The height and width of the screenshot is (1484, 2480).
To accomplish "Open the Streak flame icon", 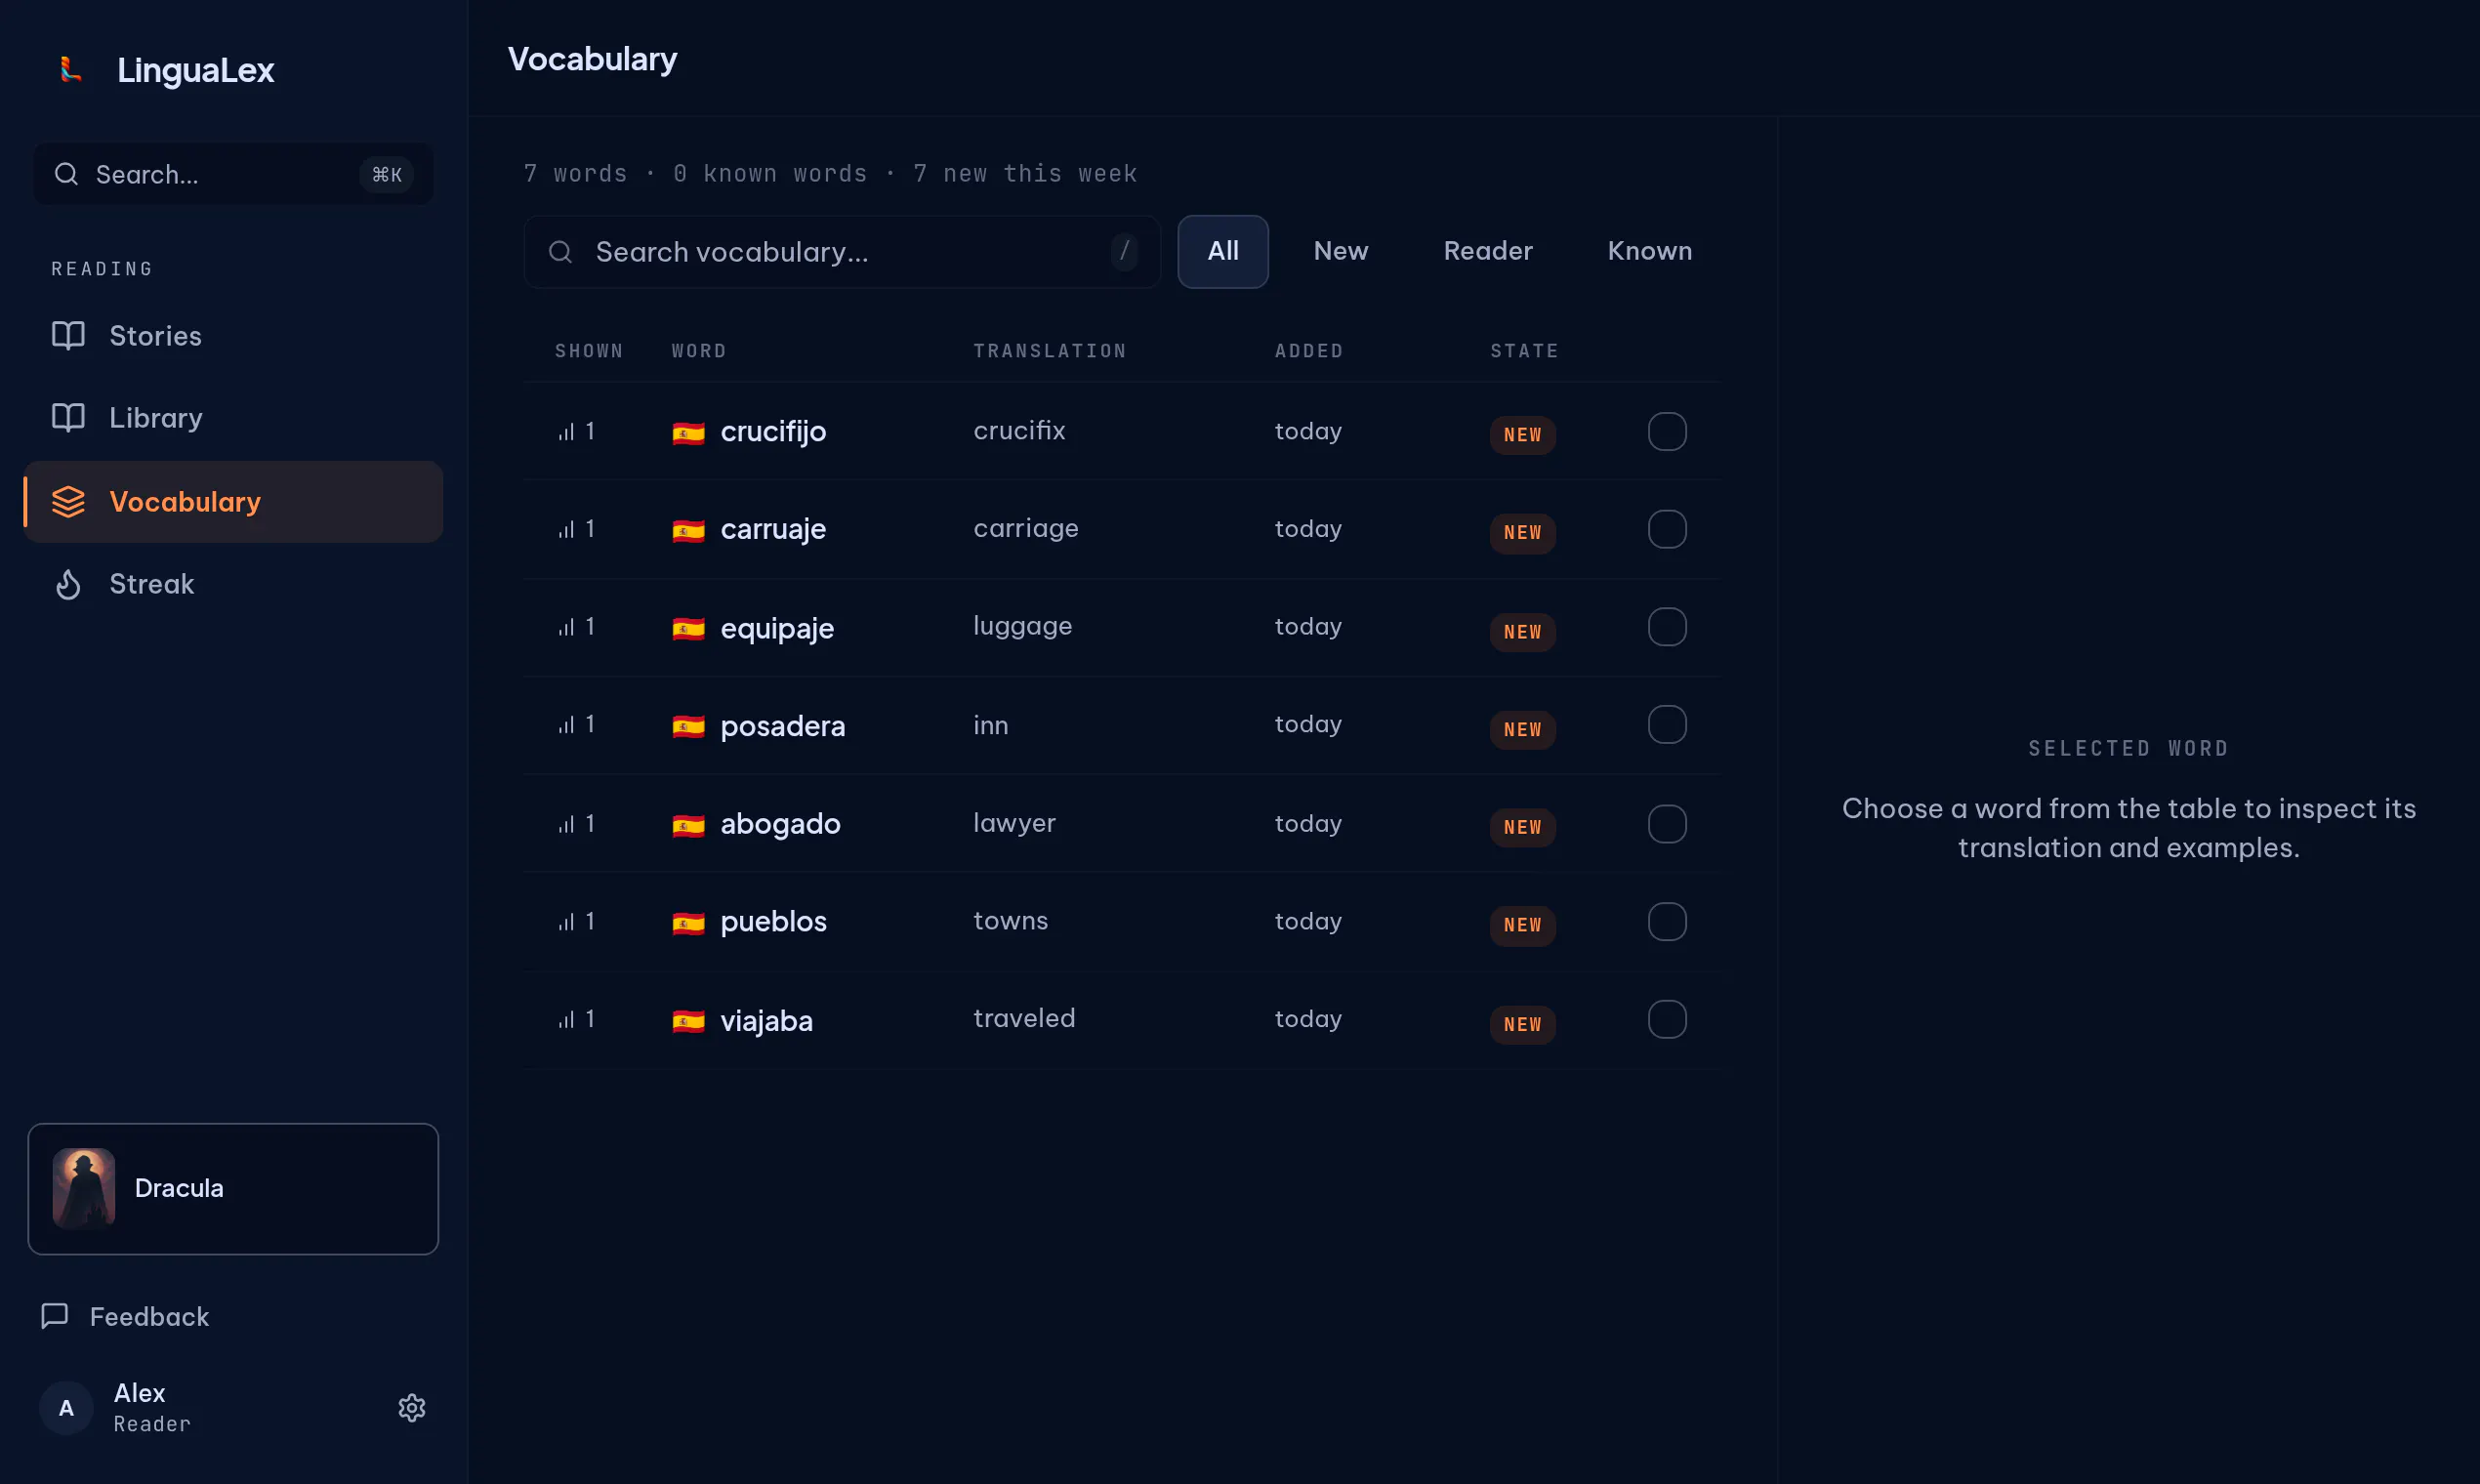I will (x=68, y=584).
